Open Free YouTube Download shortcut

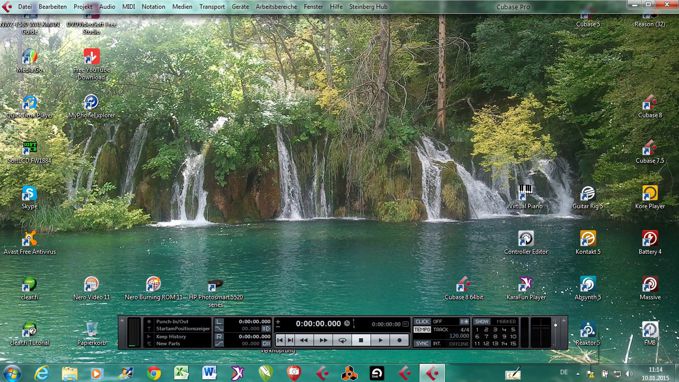pos(91,64)
